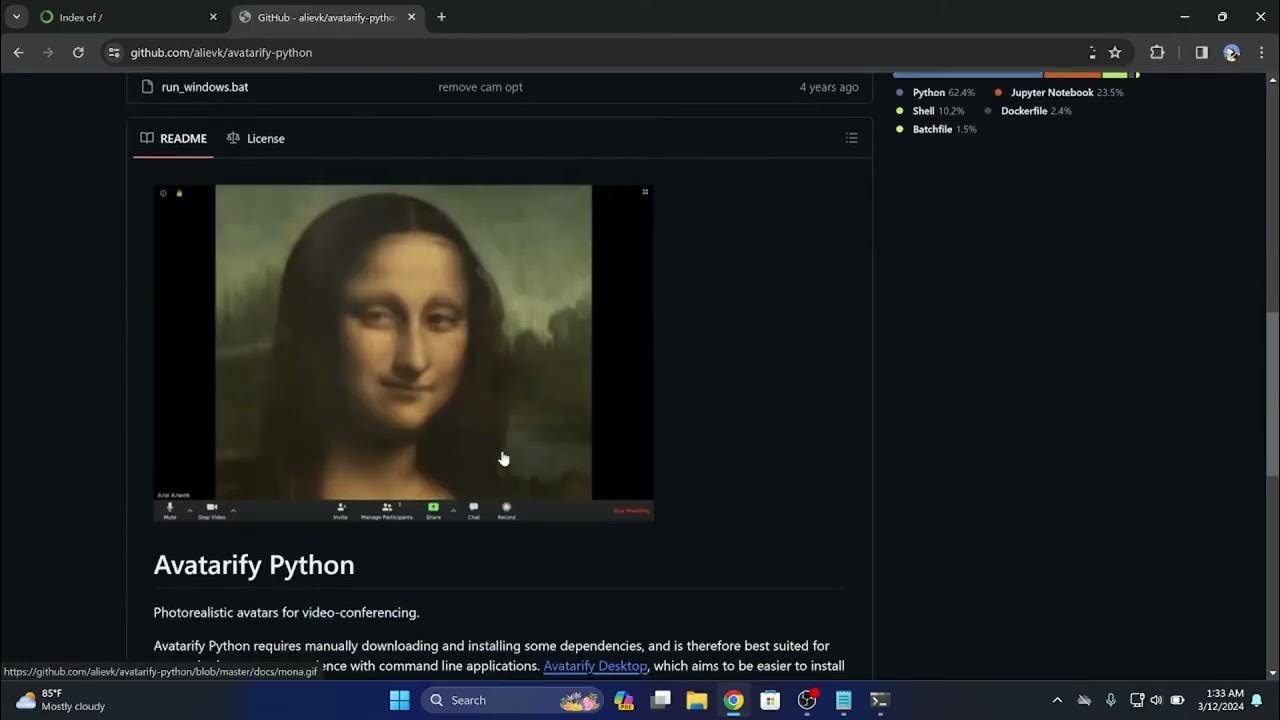
Task: Open the run_windows.bat file
Action: [x=205, y=87]
